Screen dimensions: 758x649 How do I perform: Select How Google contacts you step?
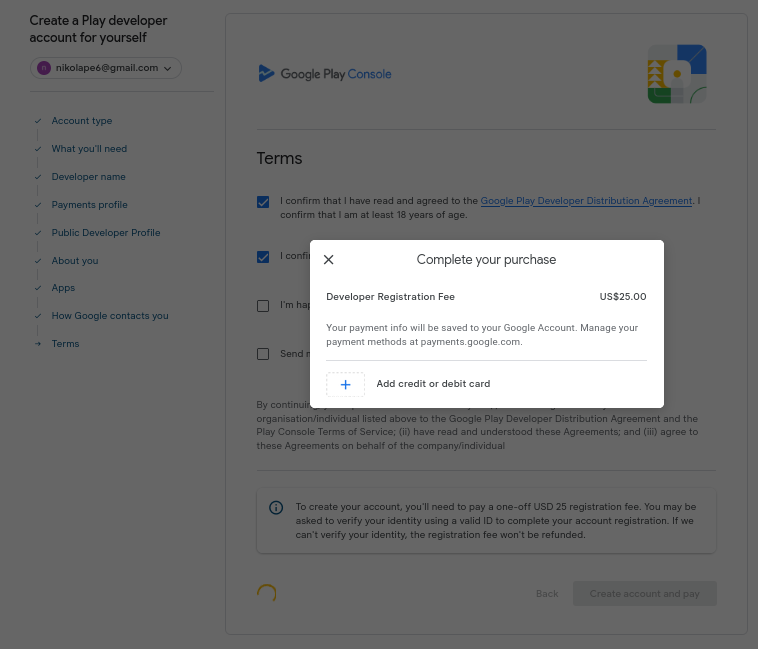tap(110, 316)
